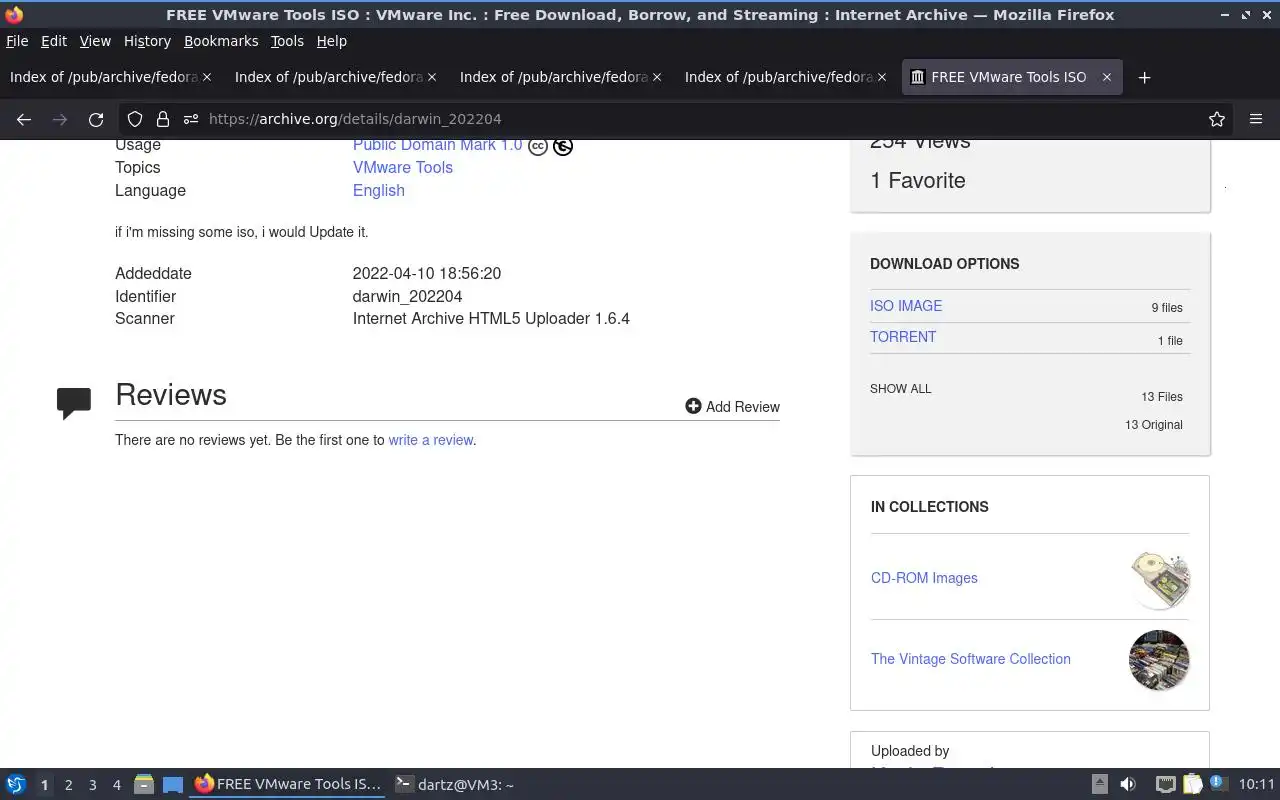The height and width of the screenshot is (800, 1280).
Task: Open a new tab with plus button
Action: pyautogui.click(x=1145, y=77)
